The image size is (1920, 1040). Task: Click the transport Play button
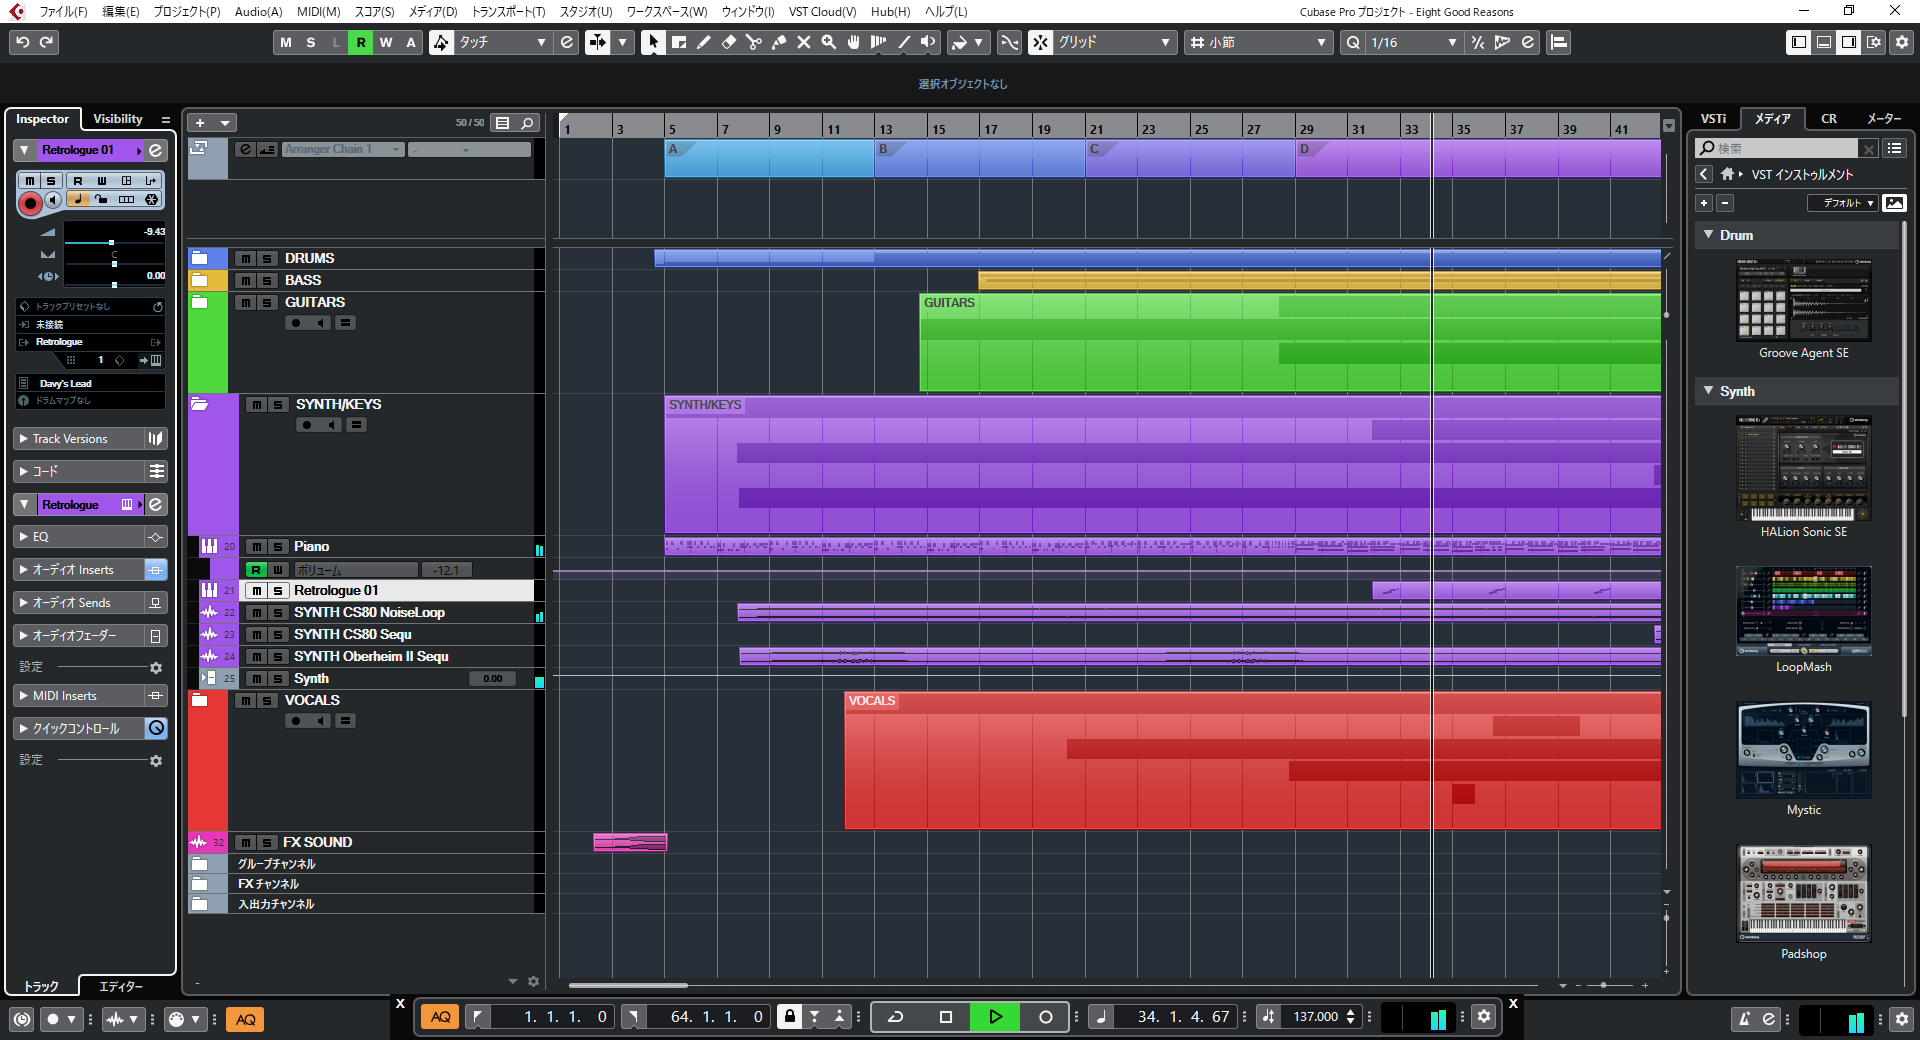tap(995, 1017)
